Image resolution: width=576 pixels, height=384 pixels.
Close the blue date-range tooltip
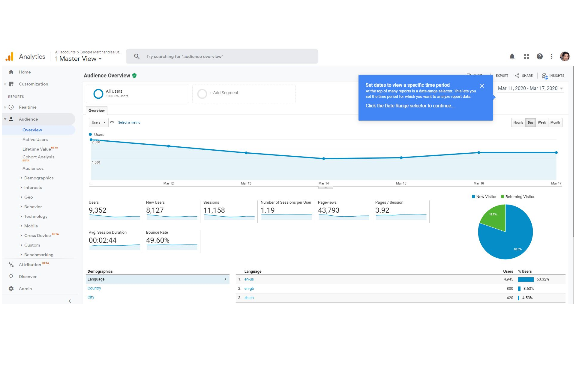coord(482,86)
